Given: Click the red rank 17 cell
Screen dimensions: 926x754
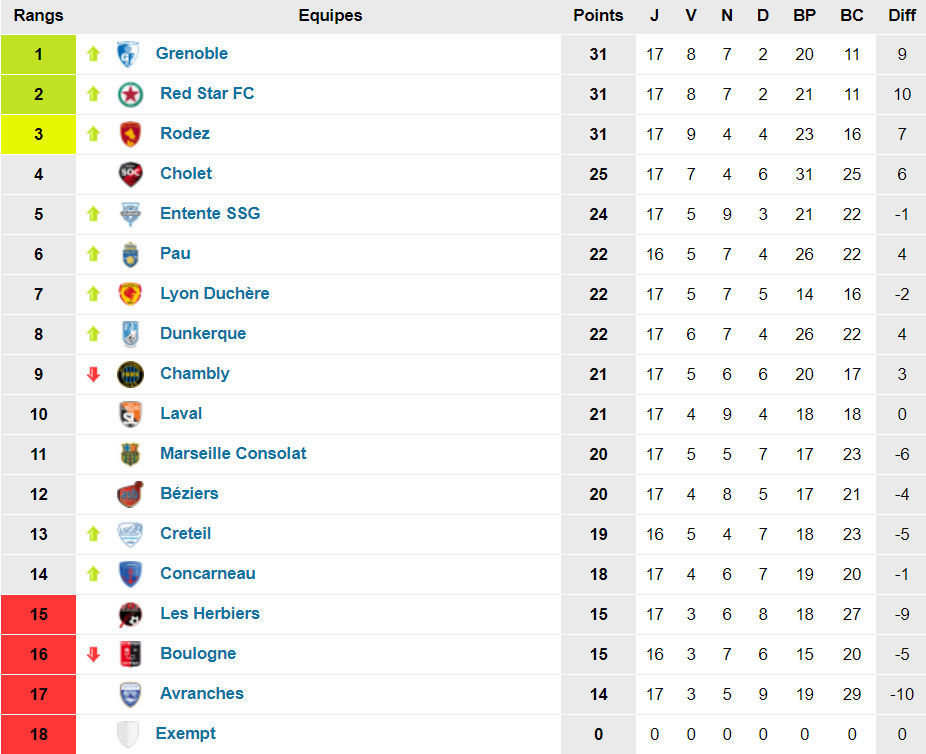Looking at the screenshot, I should pos(39,694).
